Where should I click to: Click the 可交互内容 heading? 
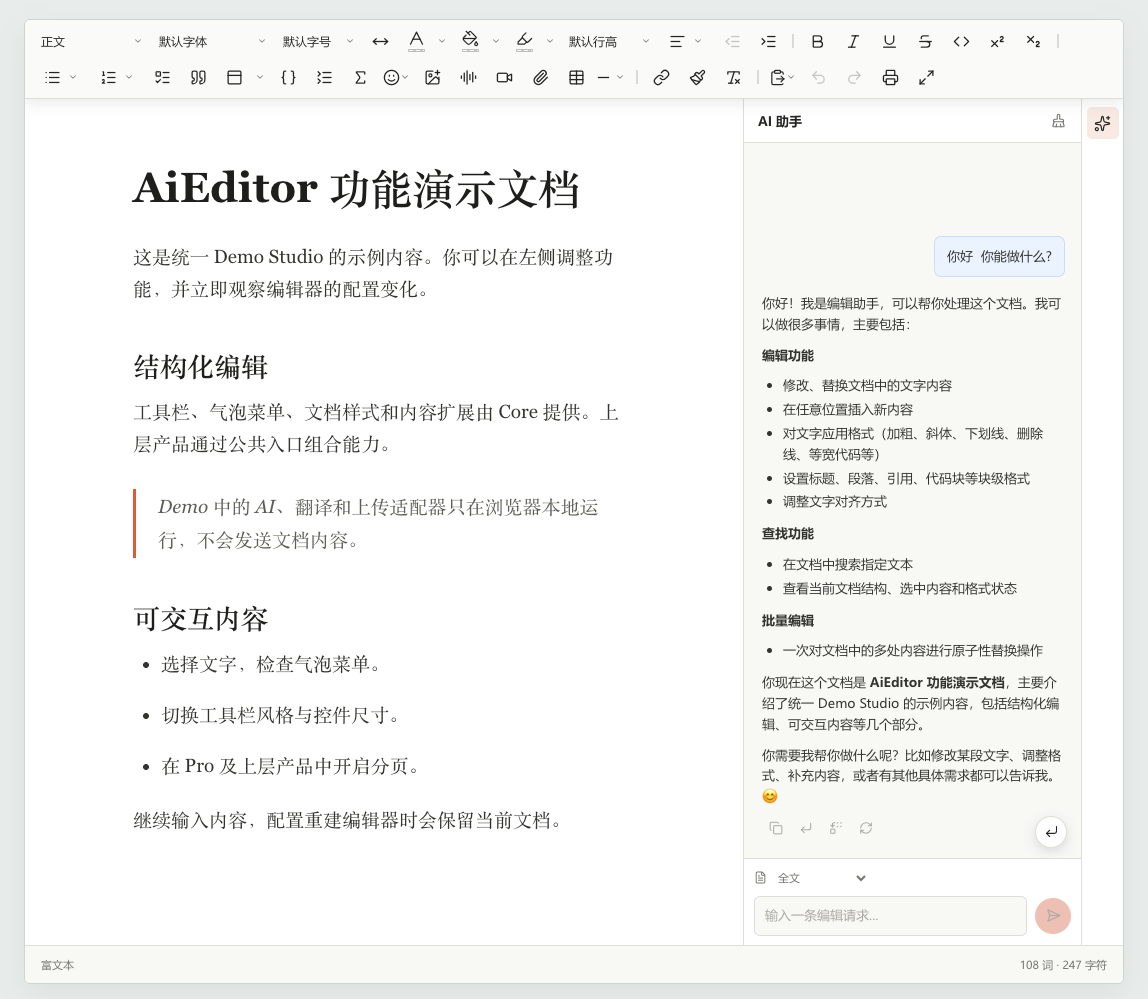click(201, 619)
